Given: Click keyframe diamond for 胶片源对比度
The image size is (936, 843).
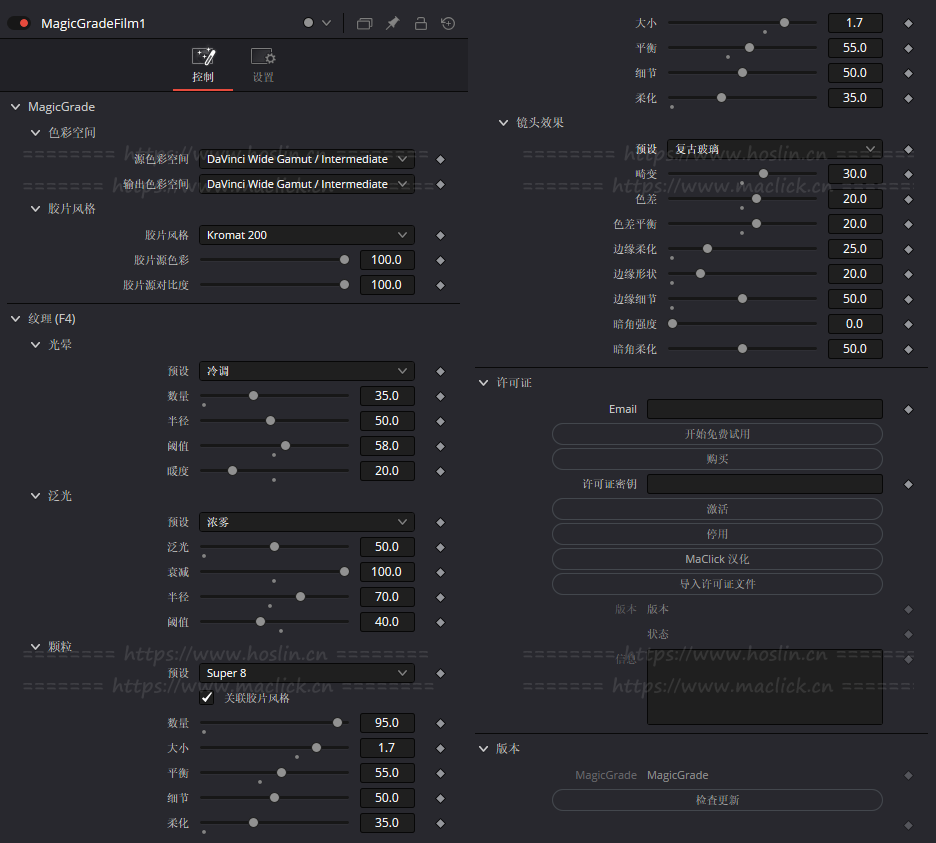Looking at the screenshot, I should point(441,285).
